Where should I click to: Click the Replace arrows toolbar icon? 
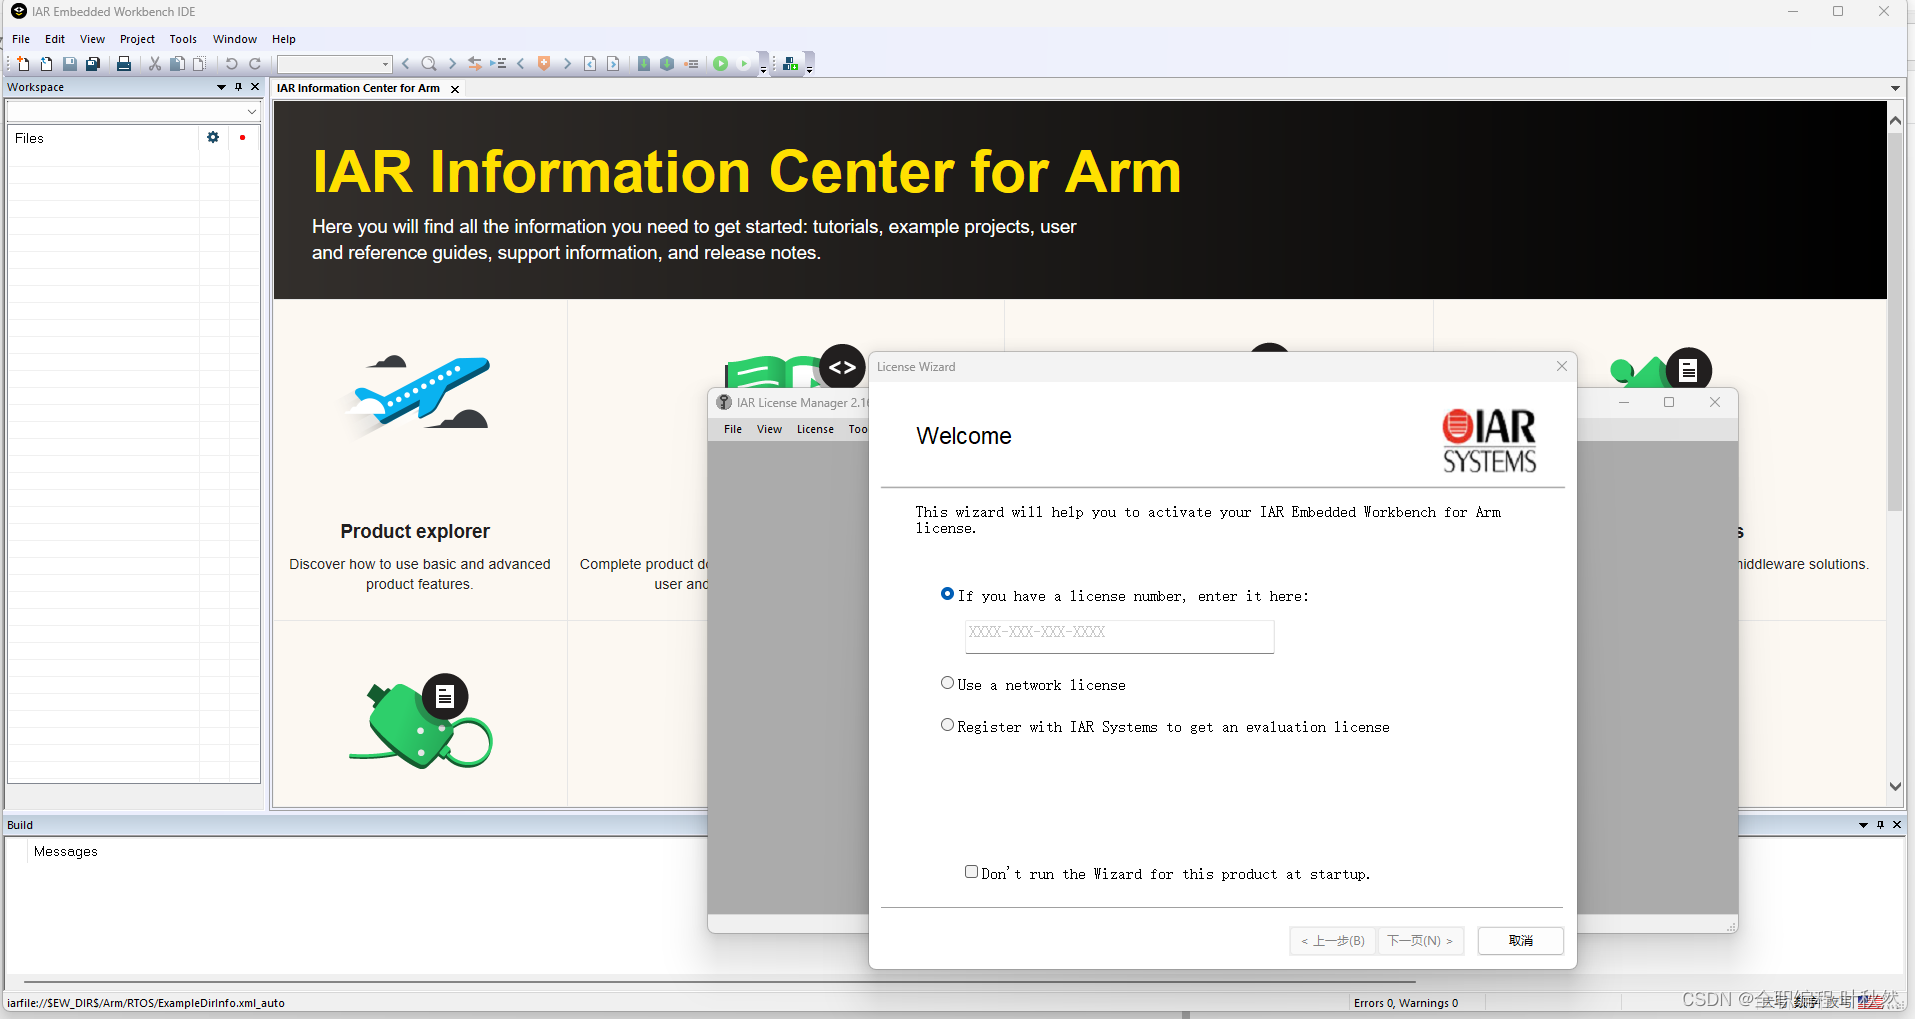(475, 64)
